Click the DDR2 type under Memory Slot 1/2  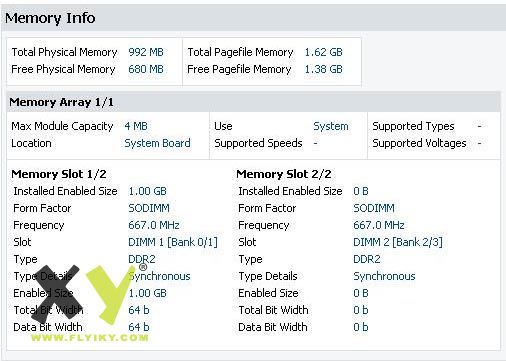(x=142, y=259)
